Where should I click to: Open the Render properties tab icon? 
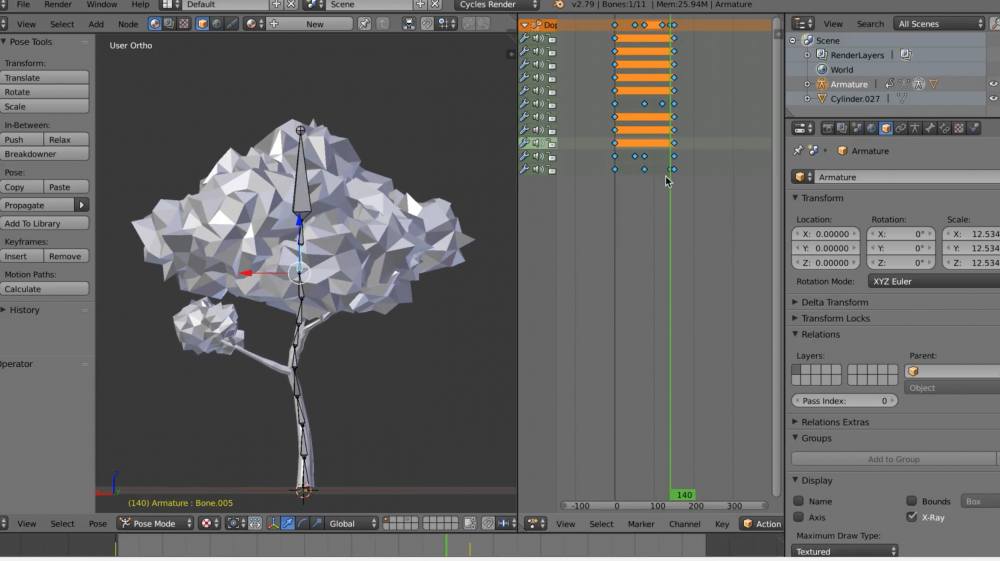click(x=827, y=128)
